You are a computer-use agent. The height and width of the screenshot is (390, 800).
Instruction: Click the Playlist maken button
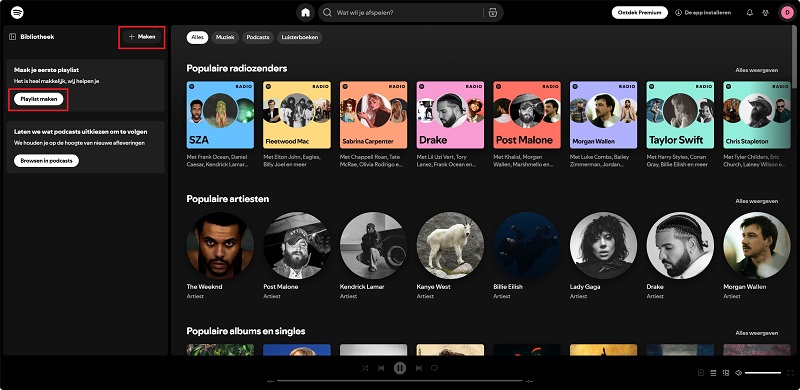[39, 99]
